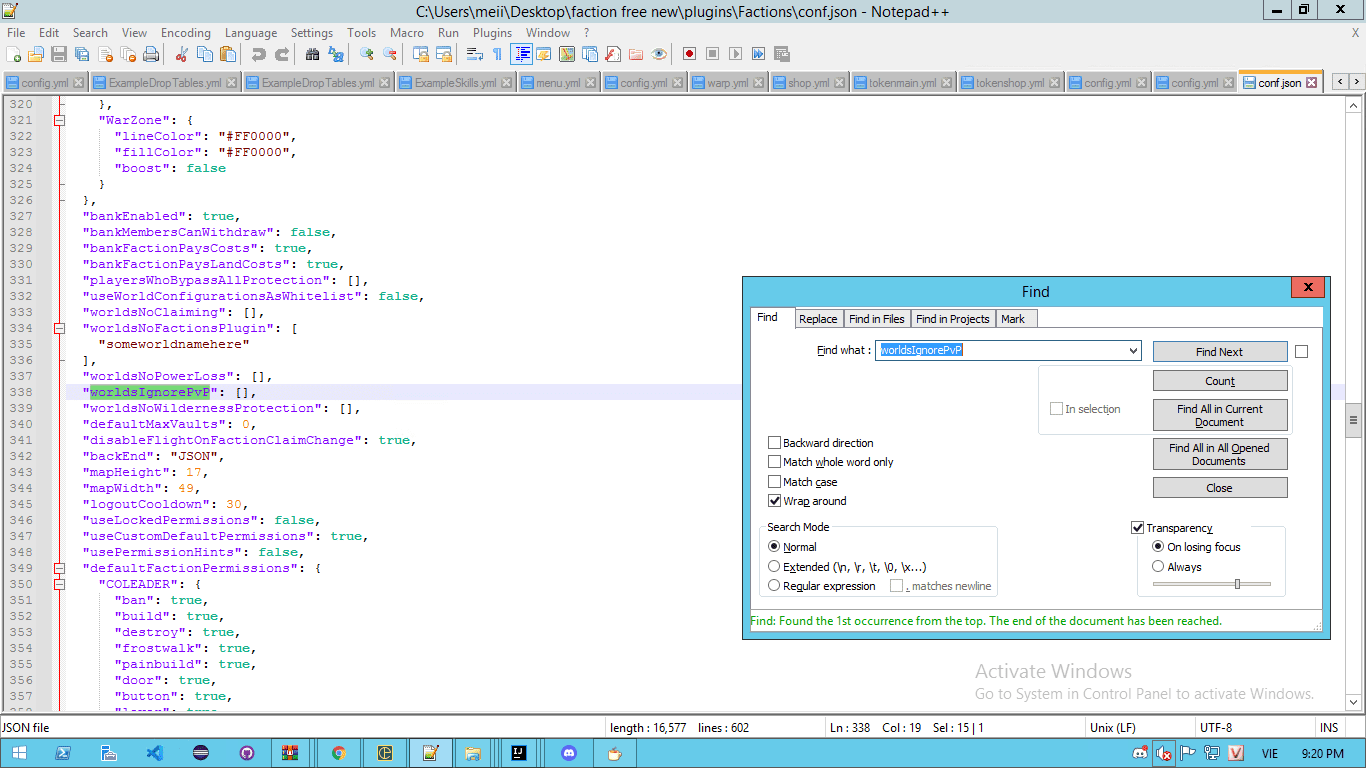Switch to the Replace tab
The image size is (1366, 768).
coord(817,319)
